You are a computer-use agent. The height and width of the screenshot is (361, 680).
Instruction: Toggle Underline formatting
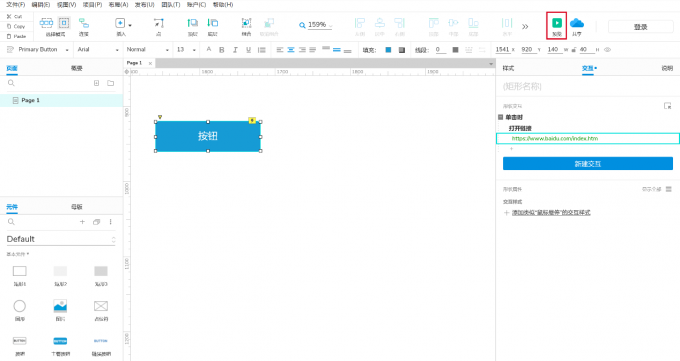click(x=248, y=50)
